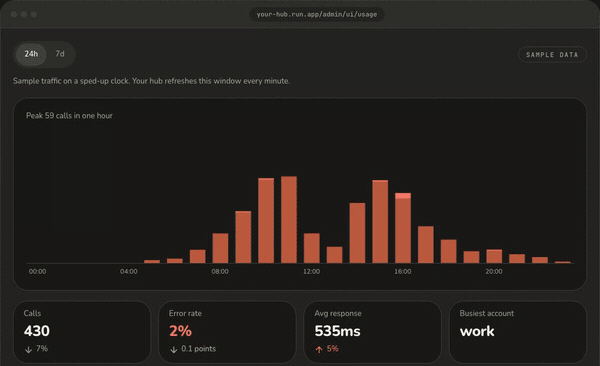The height and width of the screenshot is (366, 600).
Task: Click the 16:00 axis label
Action: 403,271
